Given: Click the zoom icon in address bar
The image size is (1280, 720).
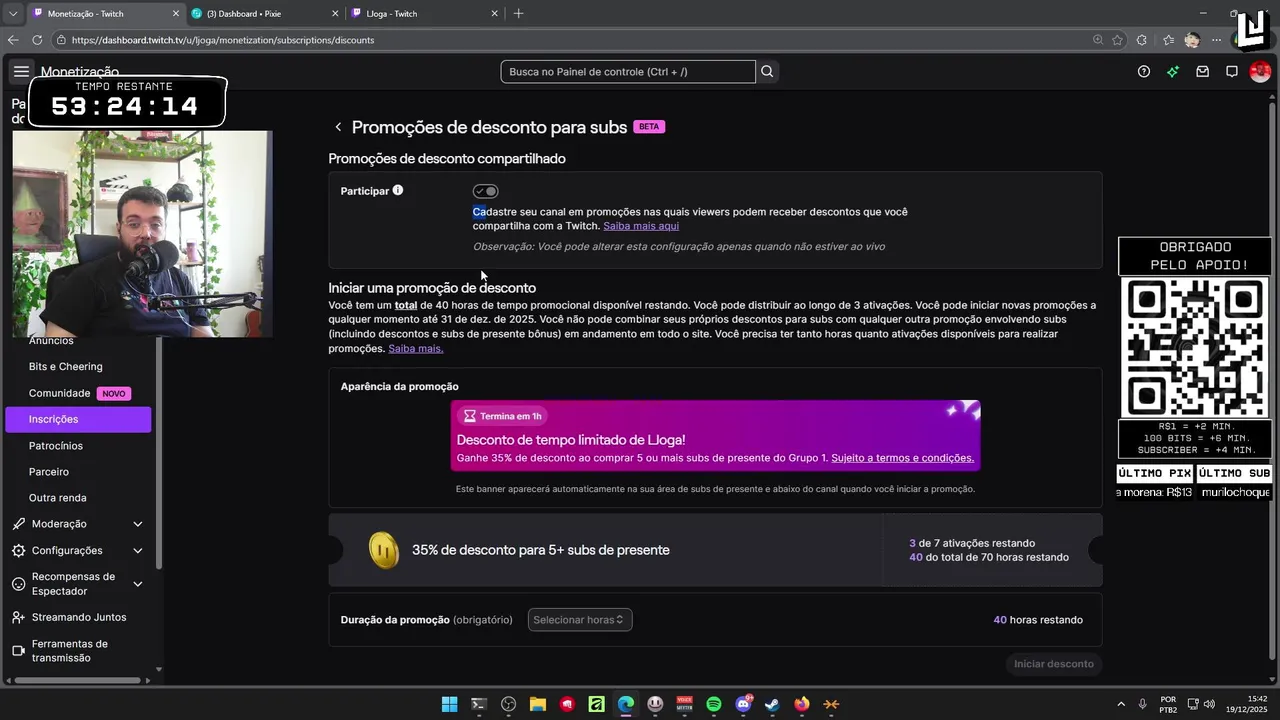Looking at the screenshot, I should click(x=1098, y=40).
